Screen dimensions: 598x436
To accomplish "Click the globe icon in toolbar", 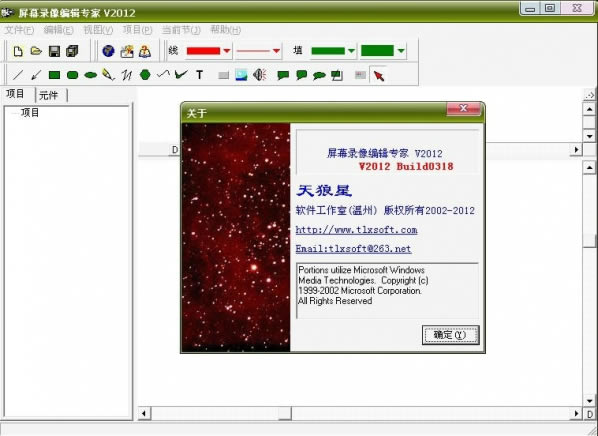I will coord(109,51).
